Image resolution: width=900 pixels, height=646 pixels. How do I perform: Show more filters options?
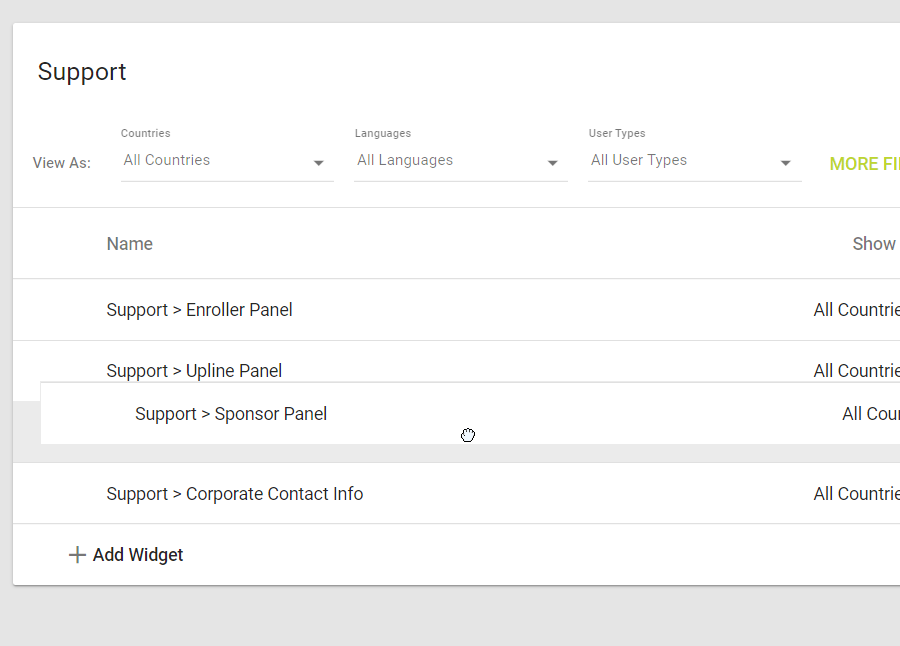pos(864,164)
